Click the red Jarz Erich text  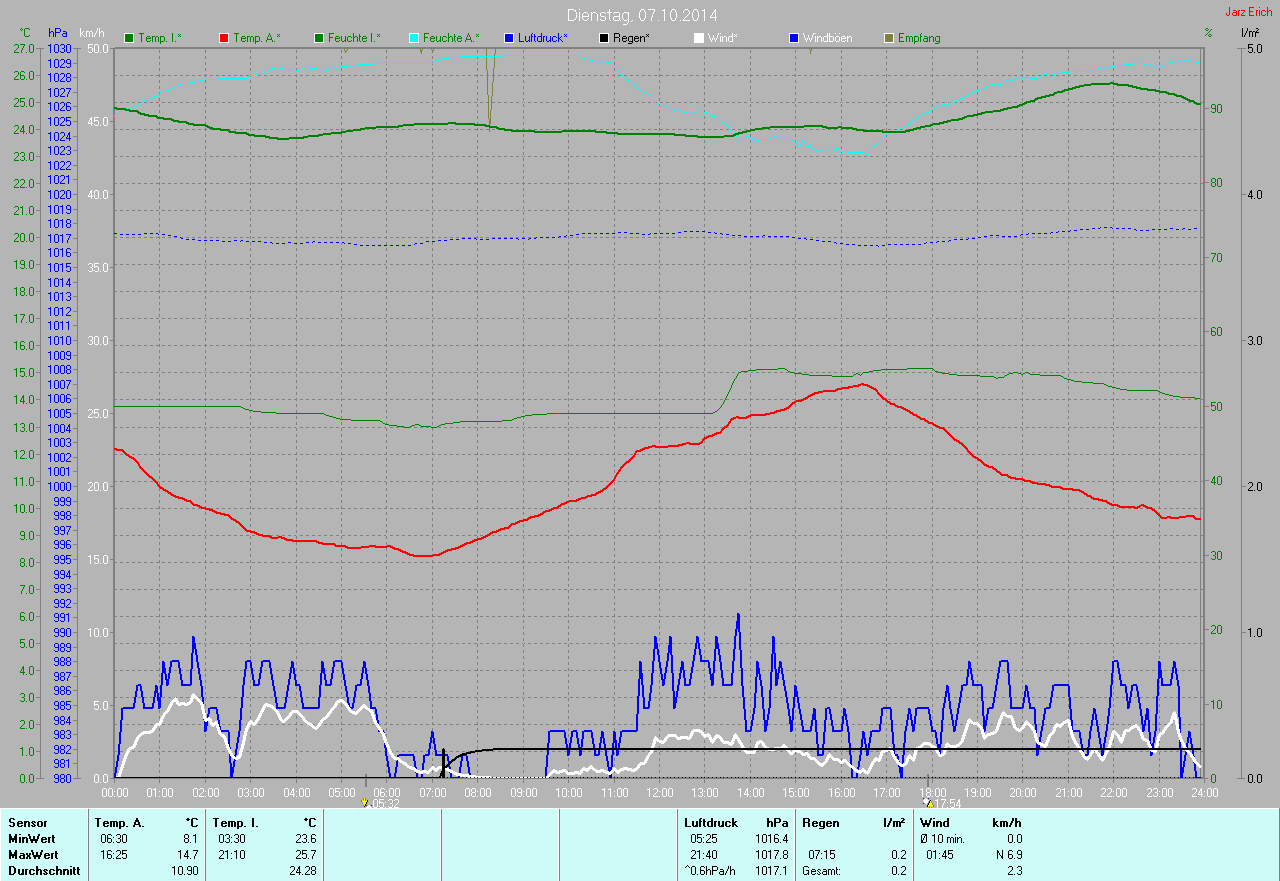(1249, 12)
